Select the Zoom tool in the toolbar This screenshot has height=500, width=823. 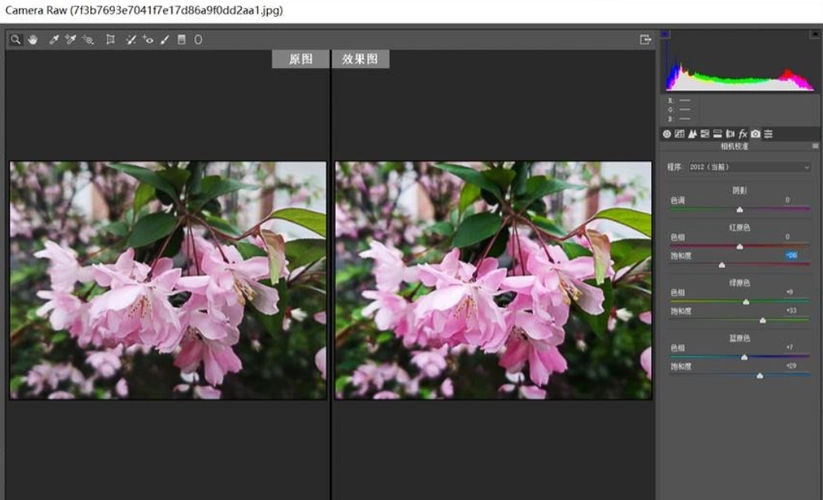coord(17,39)
